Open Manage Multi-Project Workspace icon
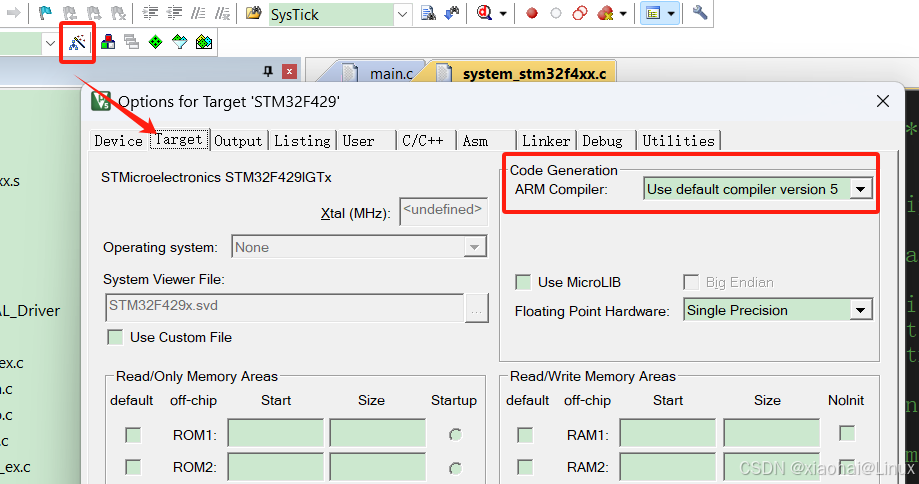The height and width of the screenshot is (484, 919). 132,42
